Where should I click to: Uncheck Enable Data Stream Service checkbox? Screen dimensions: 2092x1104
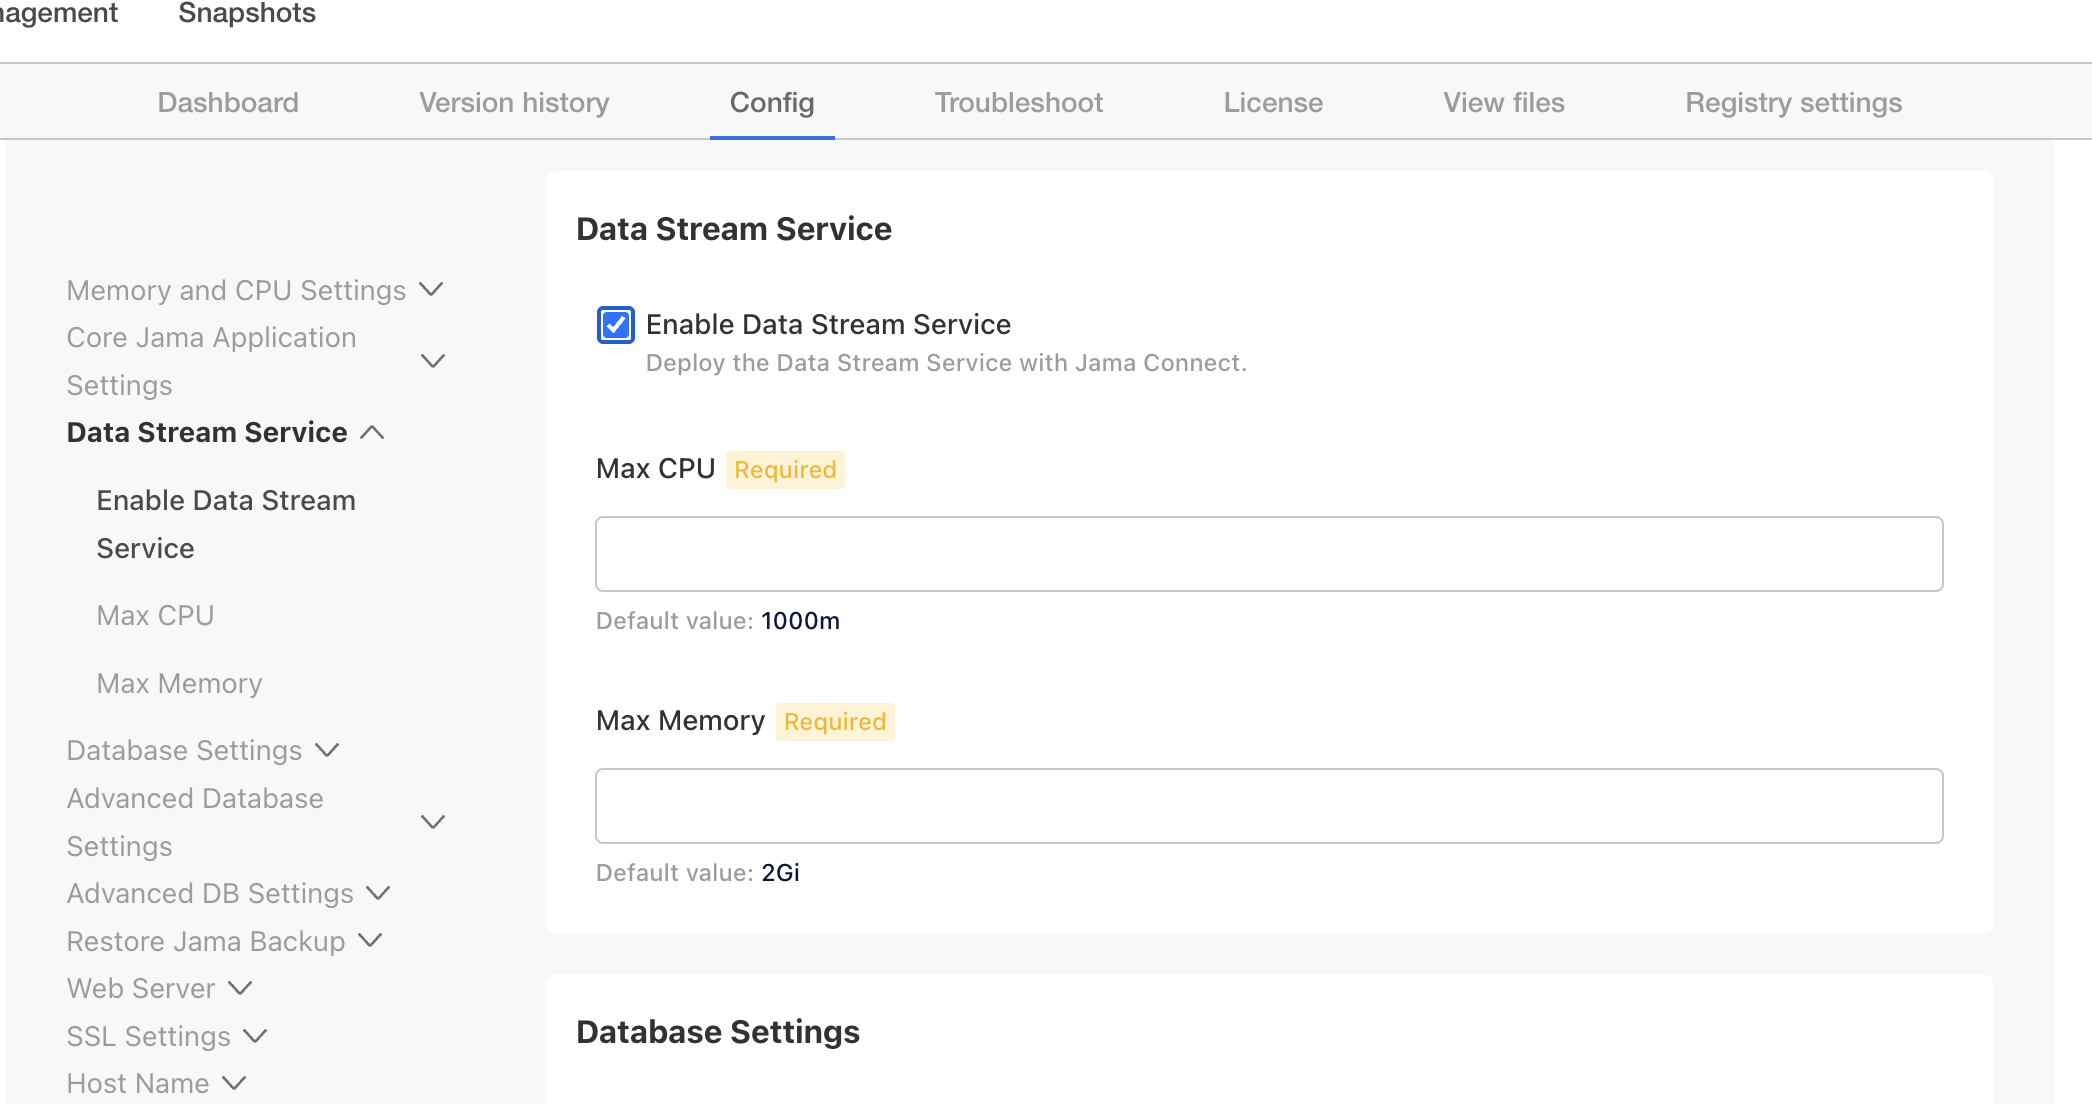(615, 325)
